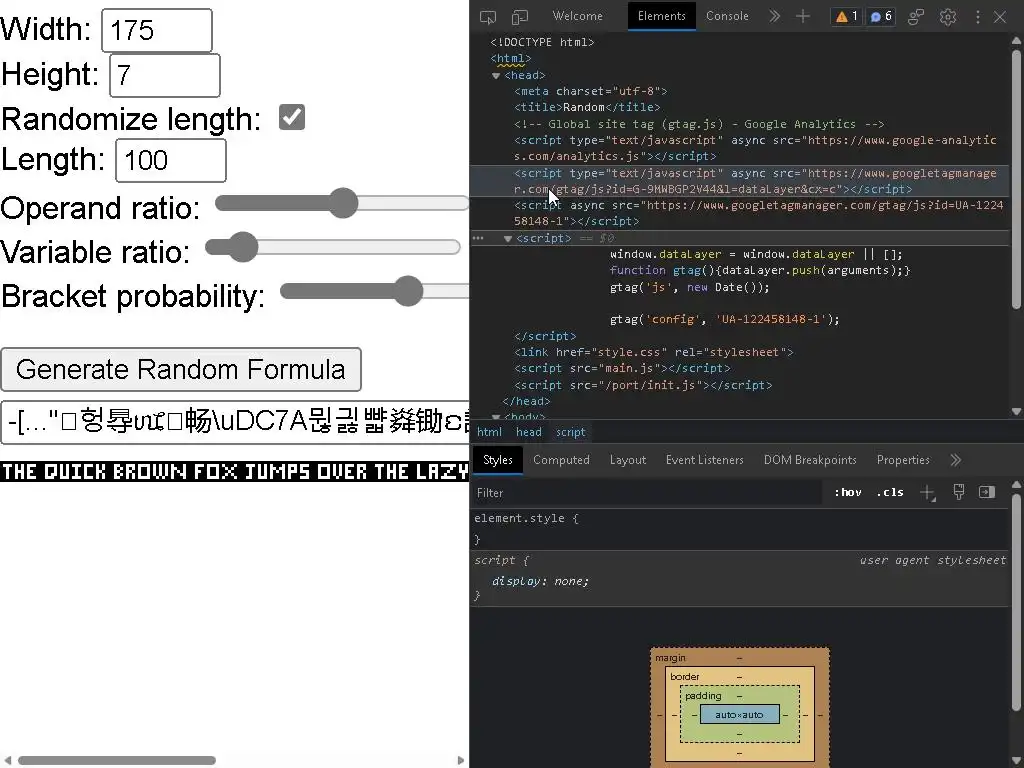Click the Styles Filter input
The height and width of the screenshot is (768, 1024).
(647, 492)
